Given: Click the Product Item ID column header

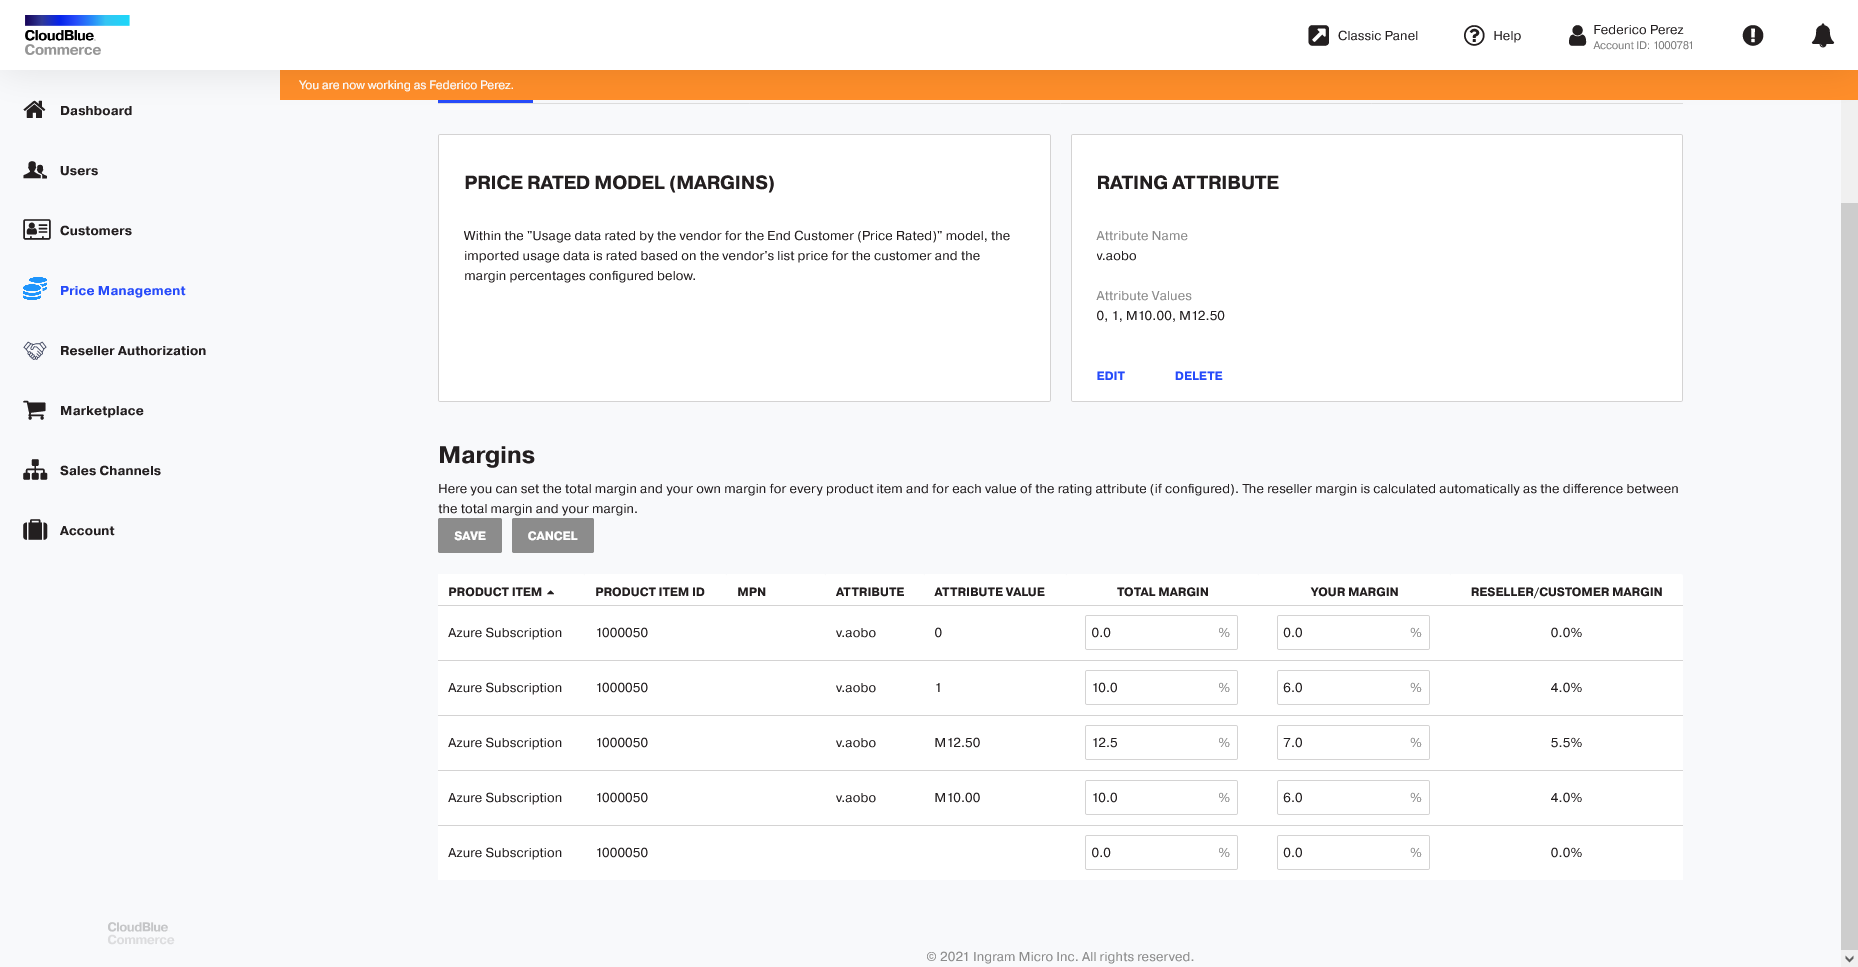Looking at the screenshot, I should click(x=650, y=592).
